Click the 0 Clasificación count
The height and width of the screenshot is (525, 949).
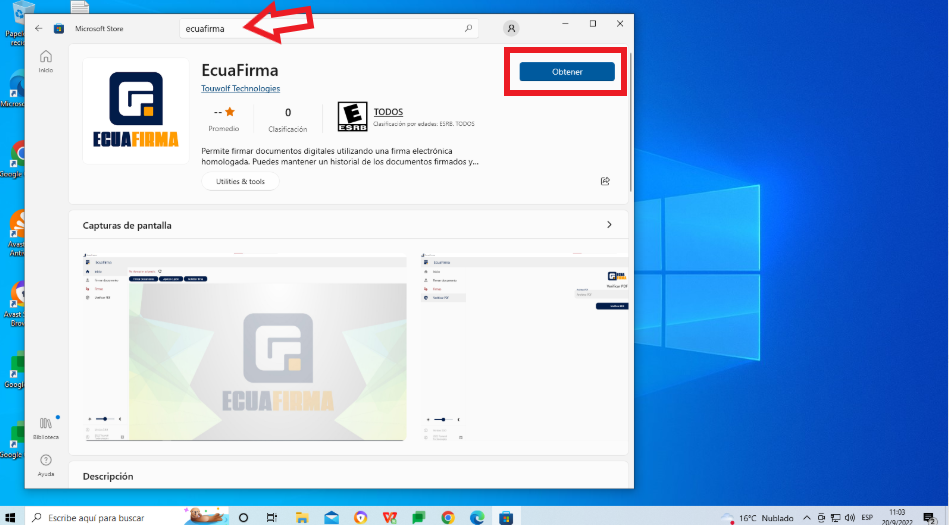point(287,119)
